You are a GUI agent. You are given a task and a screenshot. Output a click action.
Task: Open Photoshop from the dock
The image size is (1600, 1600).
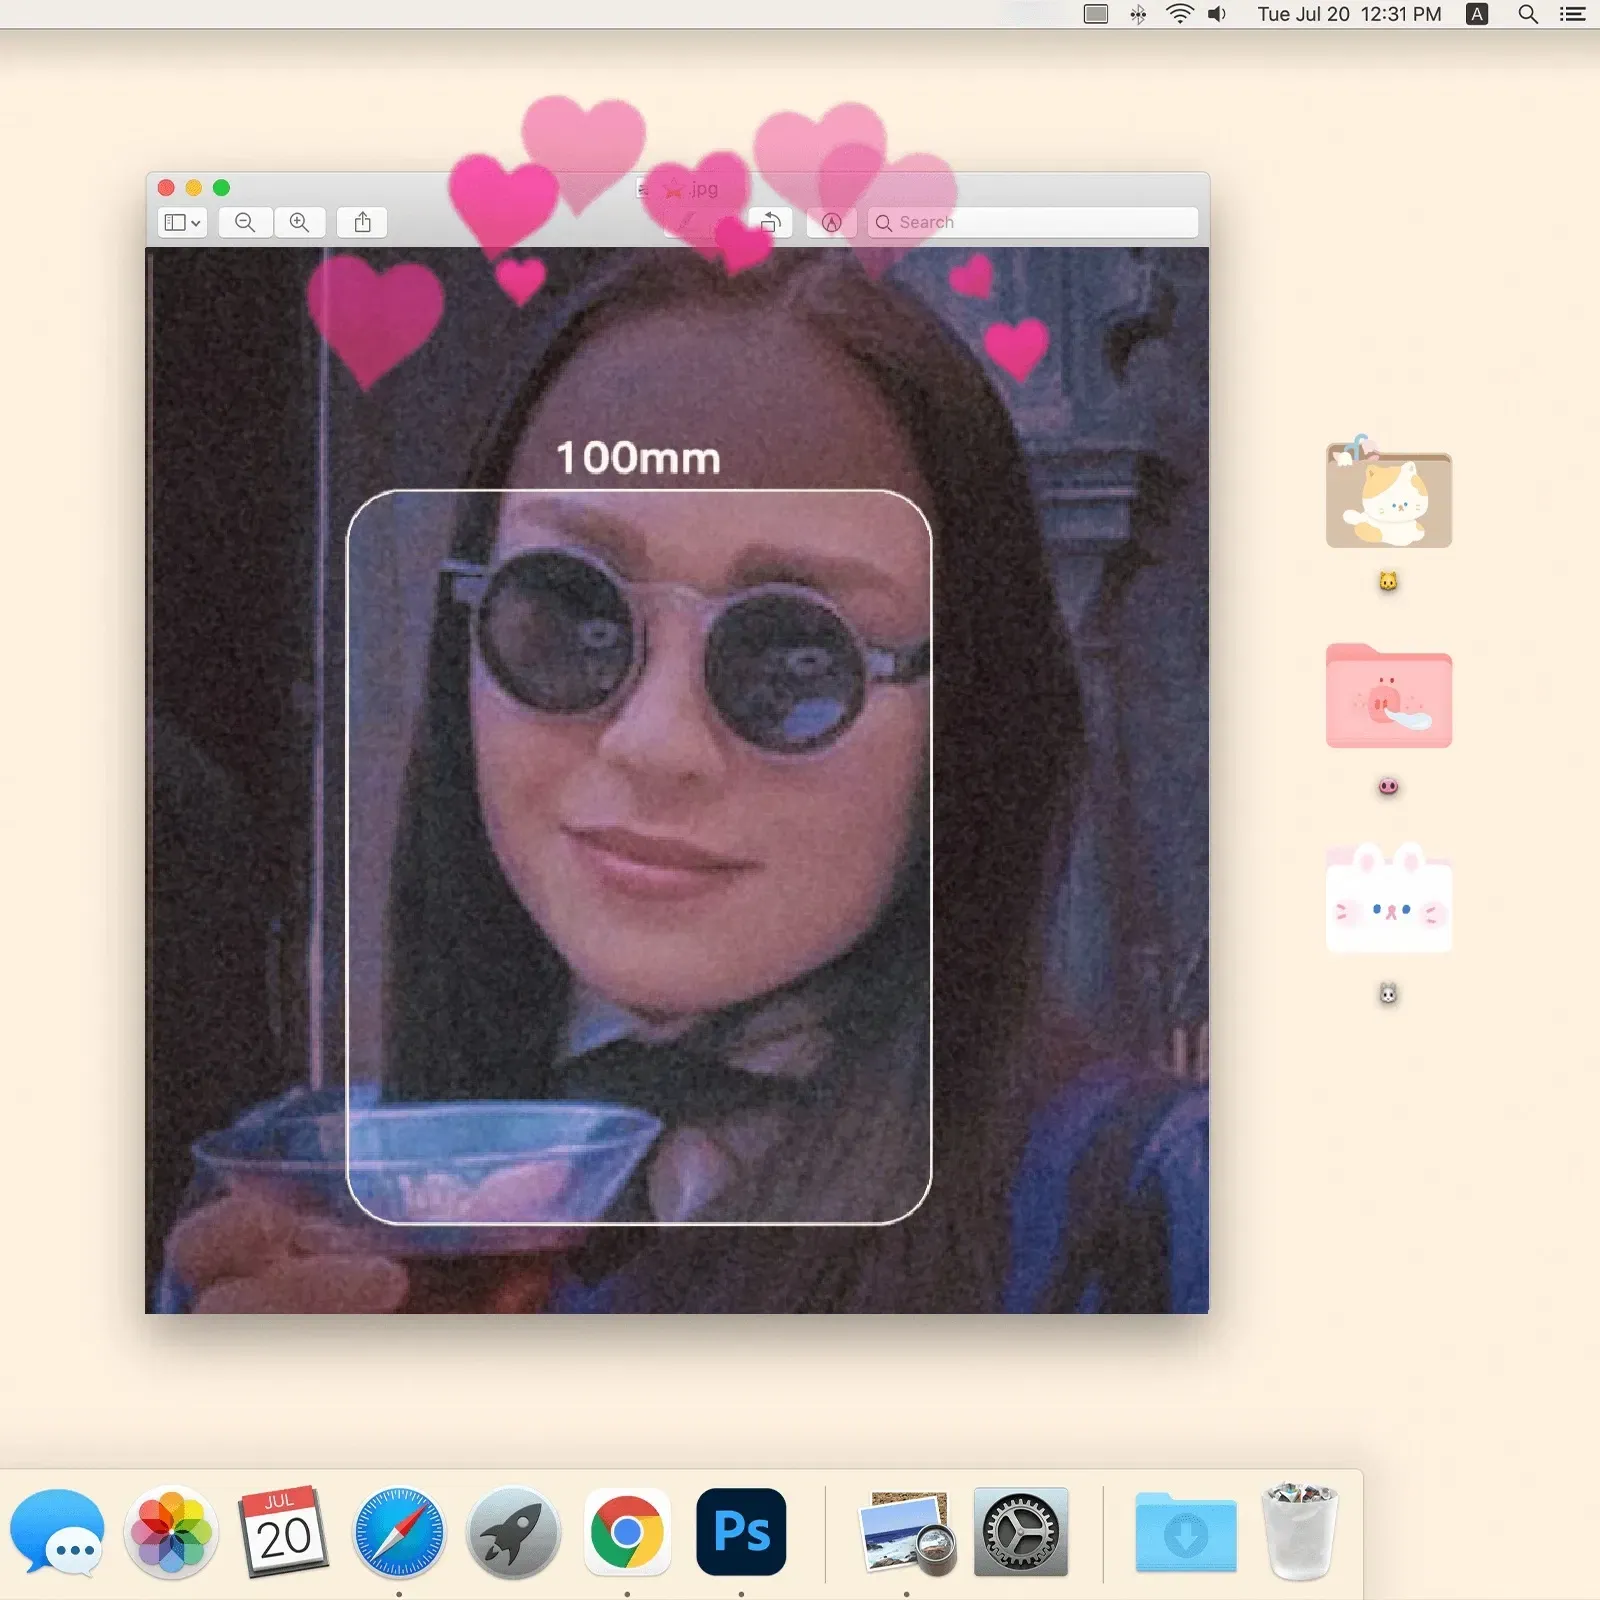point(741,1531)
